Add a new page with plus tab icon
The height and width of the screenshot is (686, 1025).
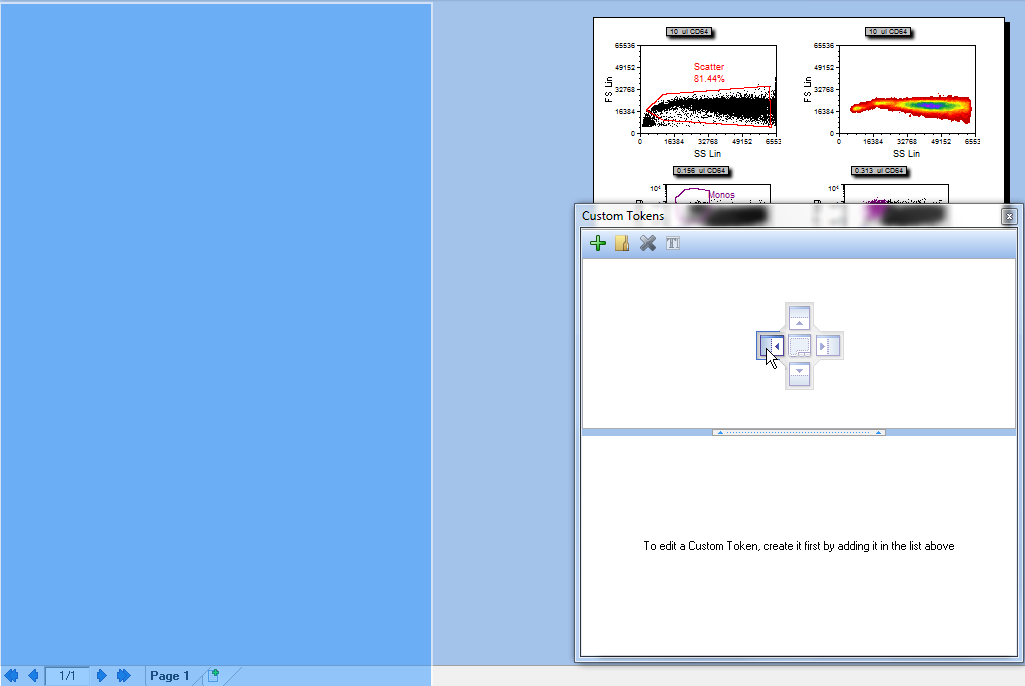[213, 676]
